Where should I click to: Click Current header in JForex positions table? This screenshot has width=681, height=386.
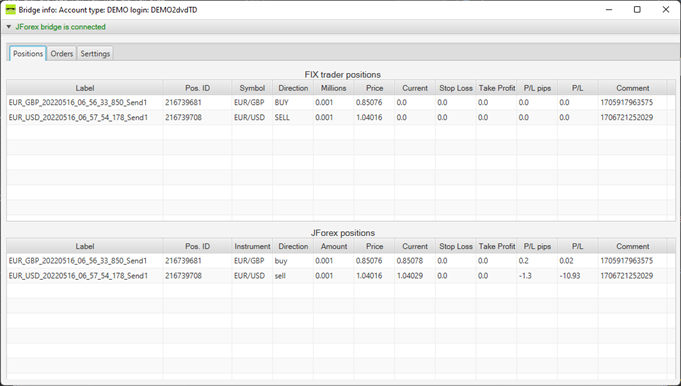pyautogui.click(x=415, y=246)
